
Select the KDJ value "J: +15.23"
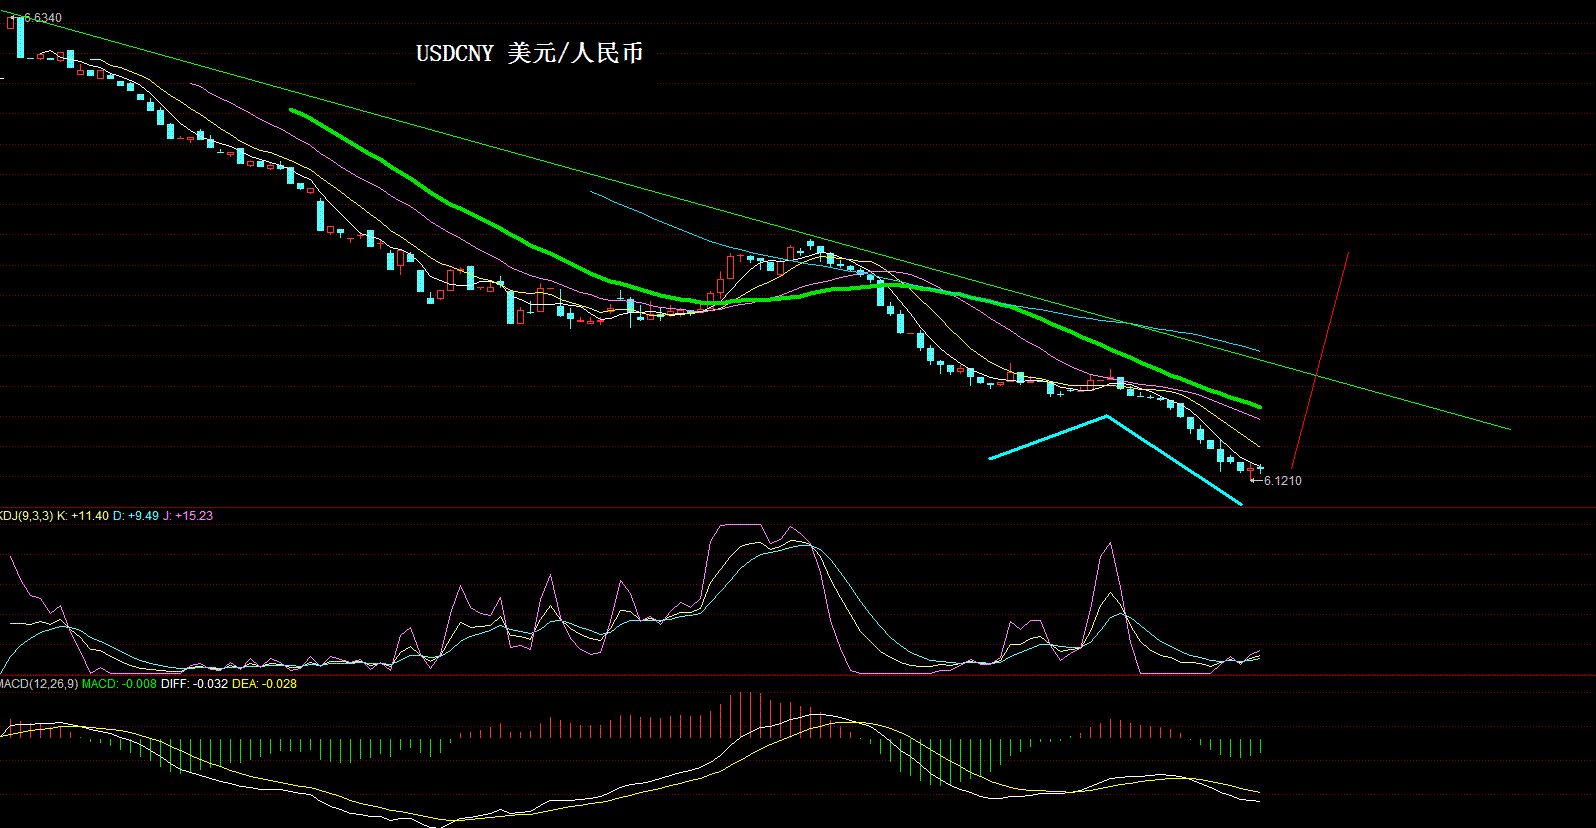point(188,516)
